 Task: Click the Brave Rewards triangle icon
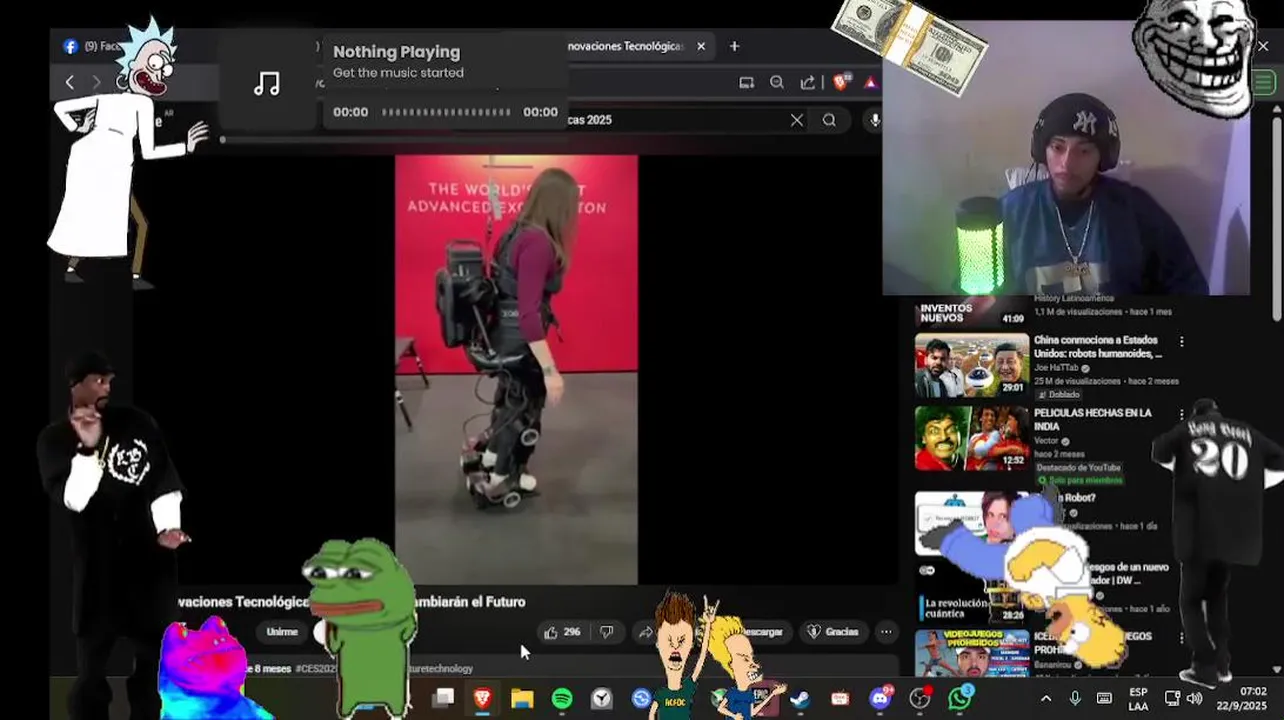coord(871,83)
